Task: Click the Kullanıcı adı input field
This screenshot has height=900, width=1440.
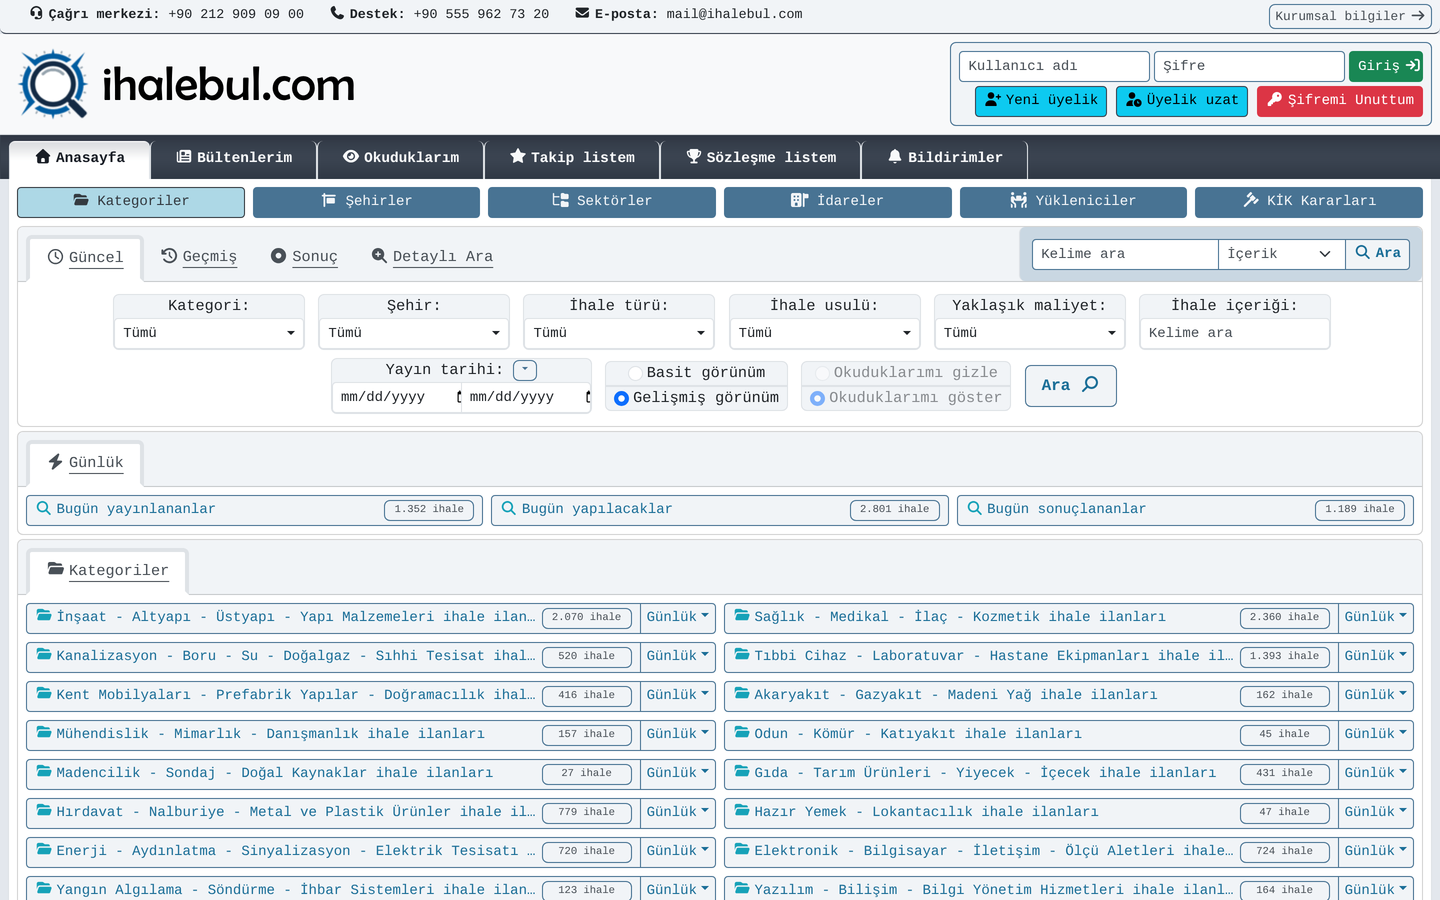Action: 1054,66
